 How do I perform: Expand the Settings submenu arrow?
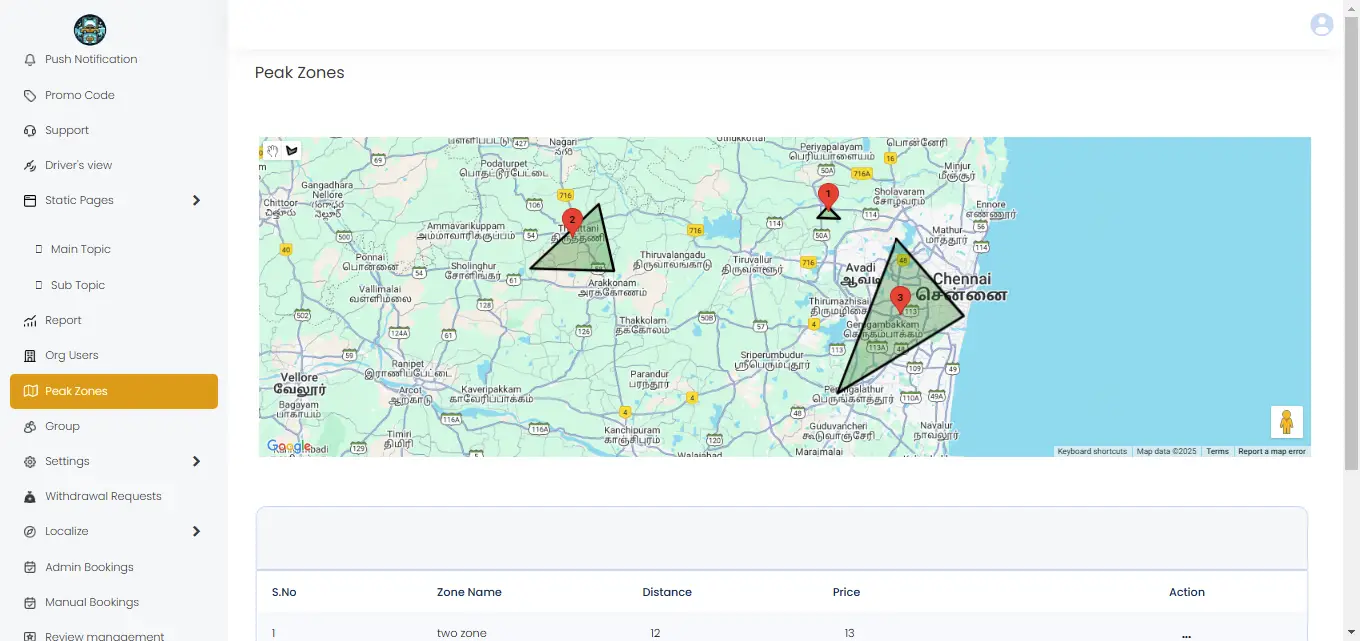click(196, 462)
